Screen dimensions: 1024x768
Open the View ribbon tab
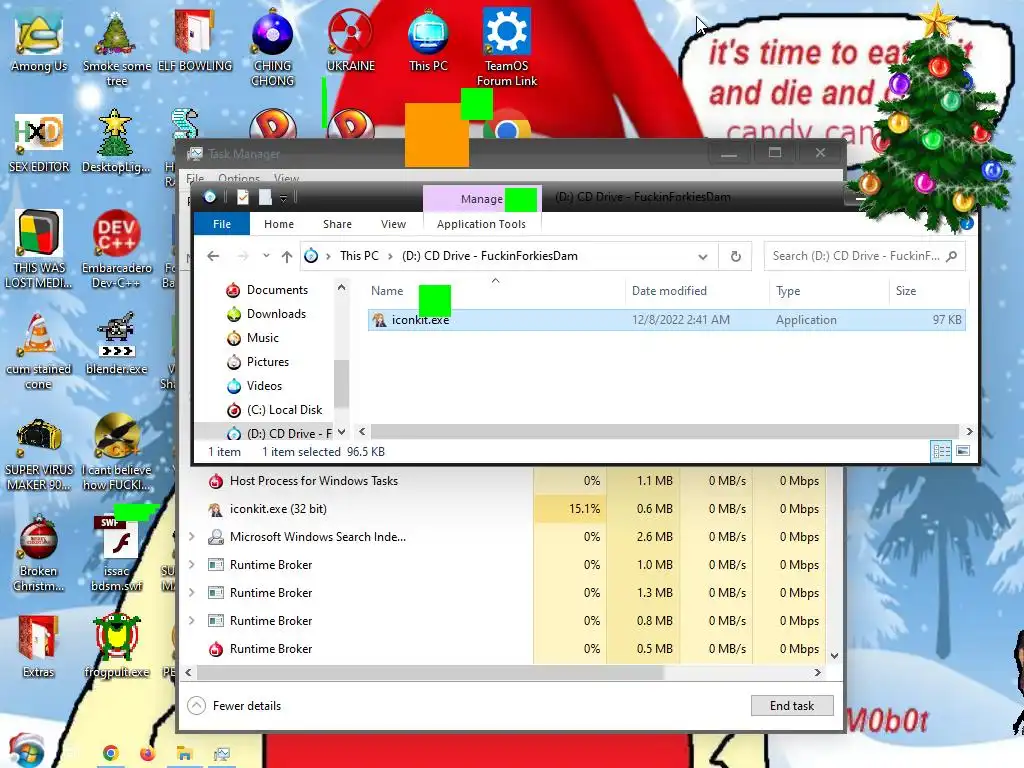tap(393, 224)
